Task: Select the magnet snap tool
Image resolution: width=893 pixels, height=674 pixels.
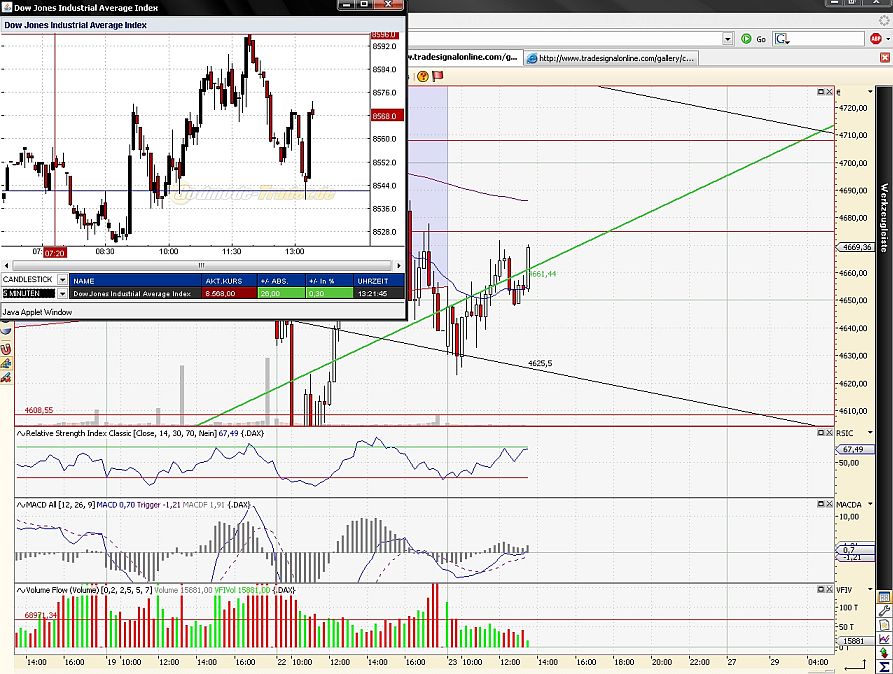Action: click(x=10, y=347)
